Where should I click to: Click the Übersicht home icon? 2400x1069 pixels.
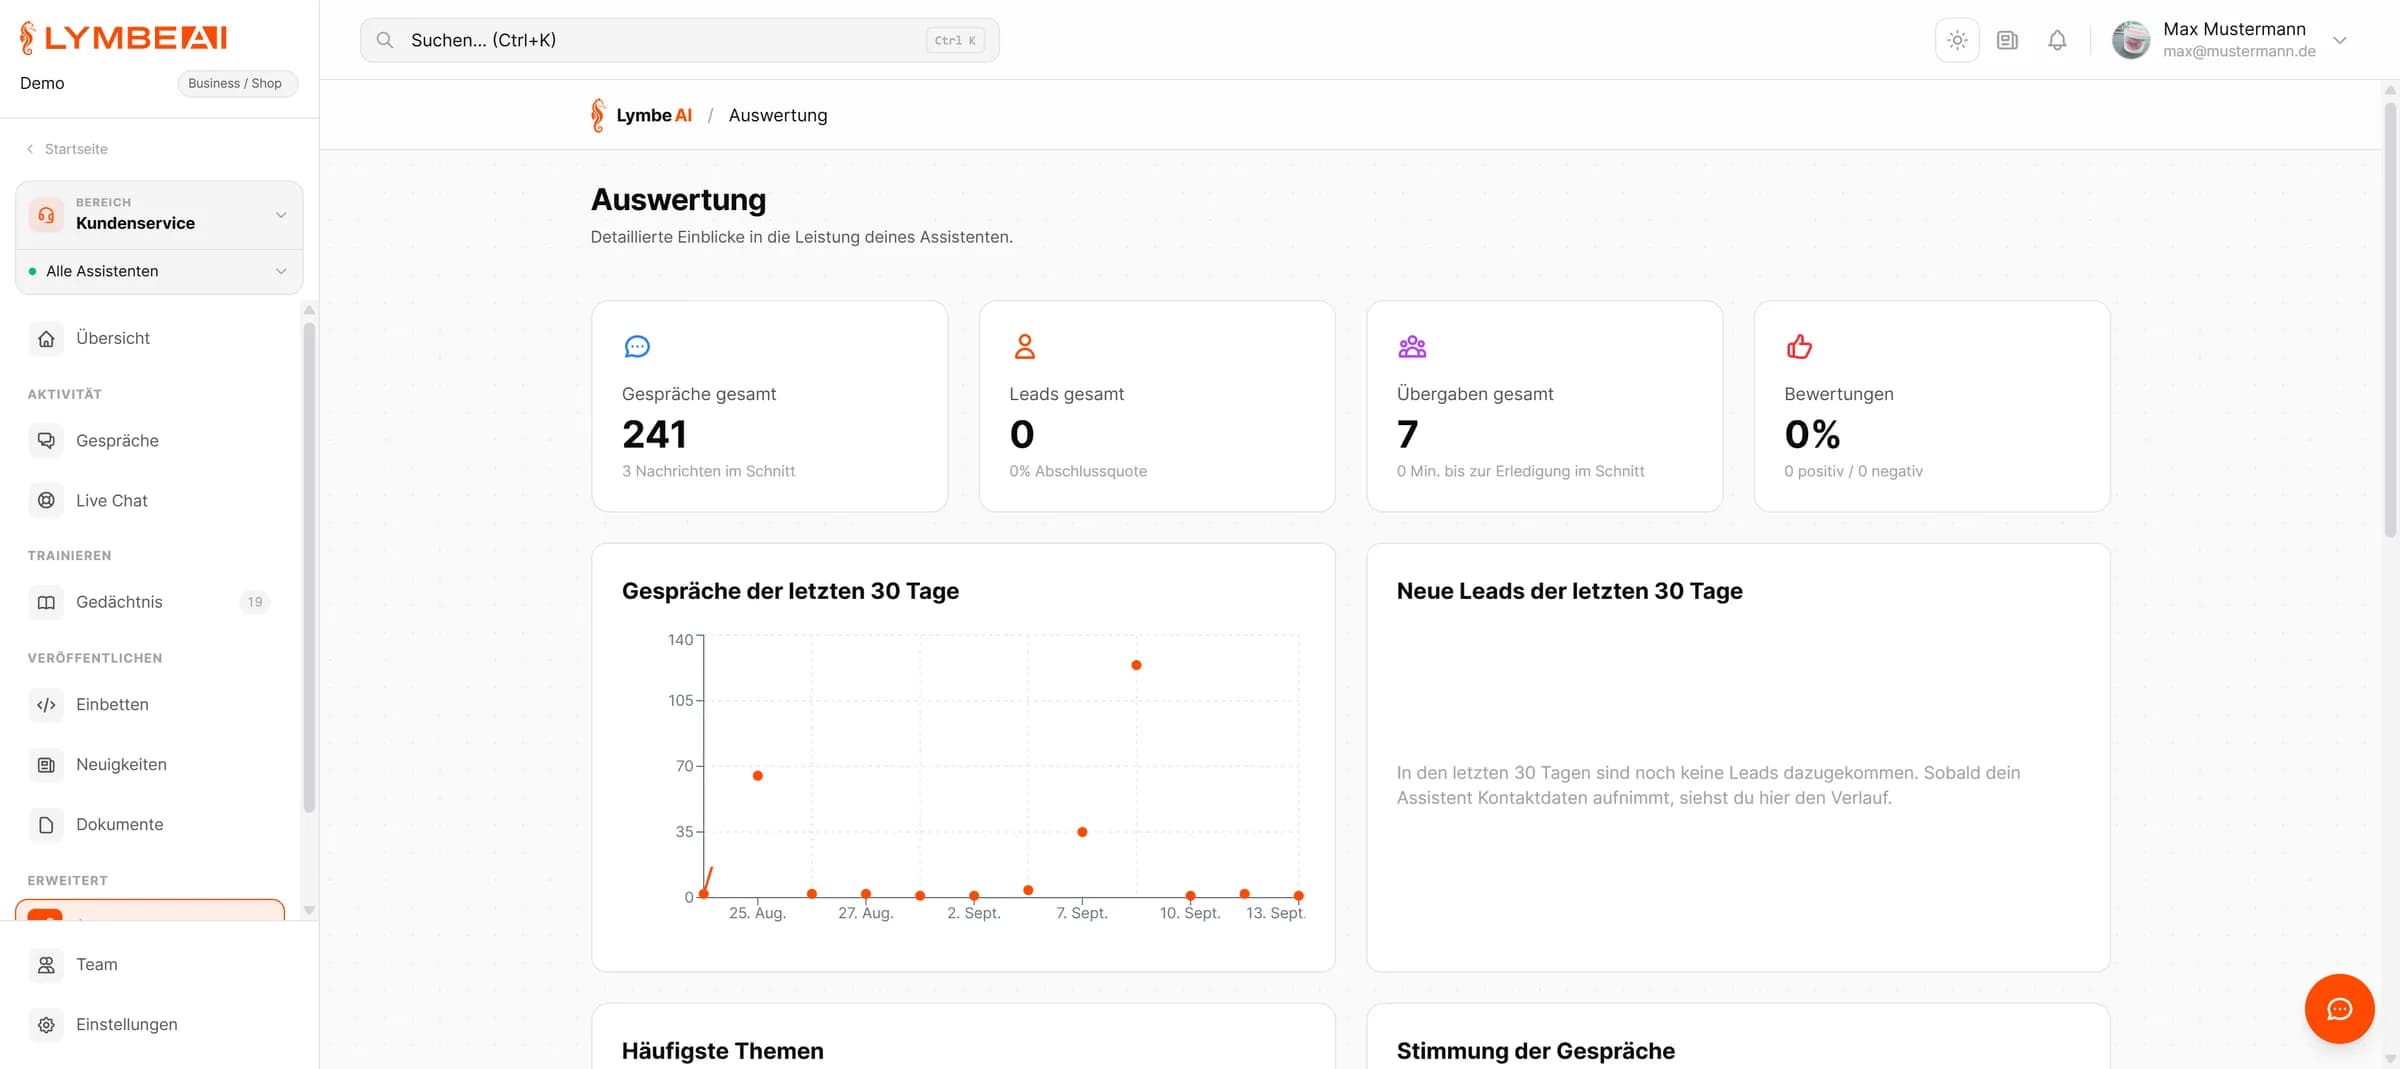tap(46, 339)
